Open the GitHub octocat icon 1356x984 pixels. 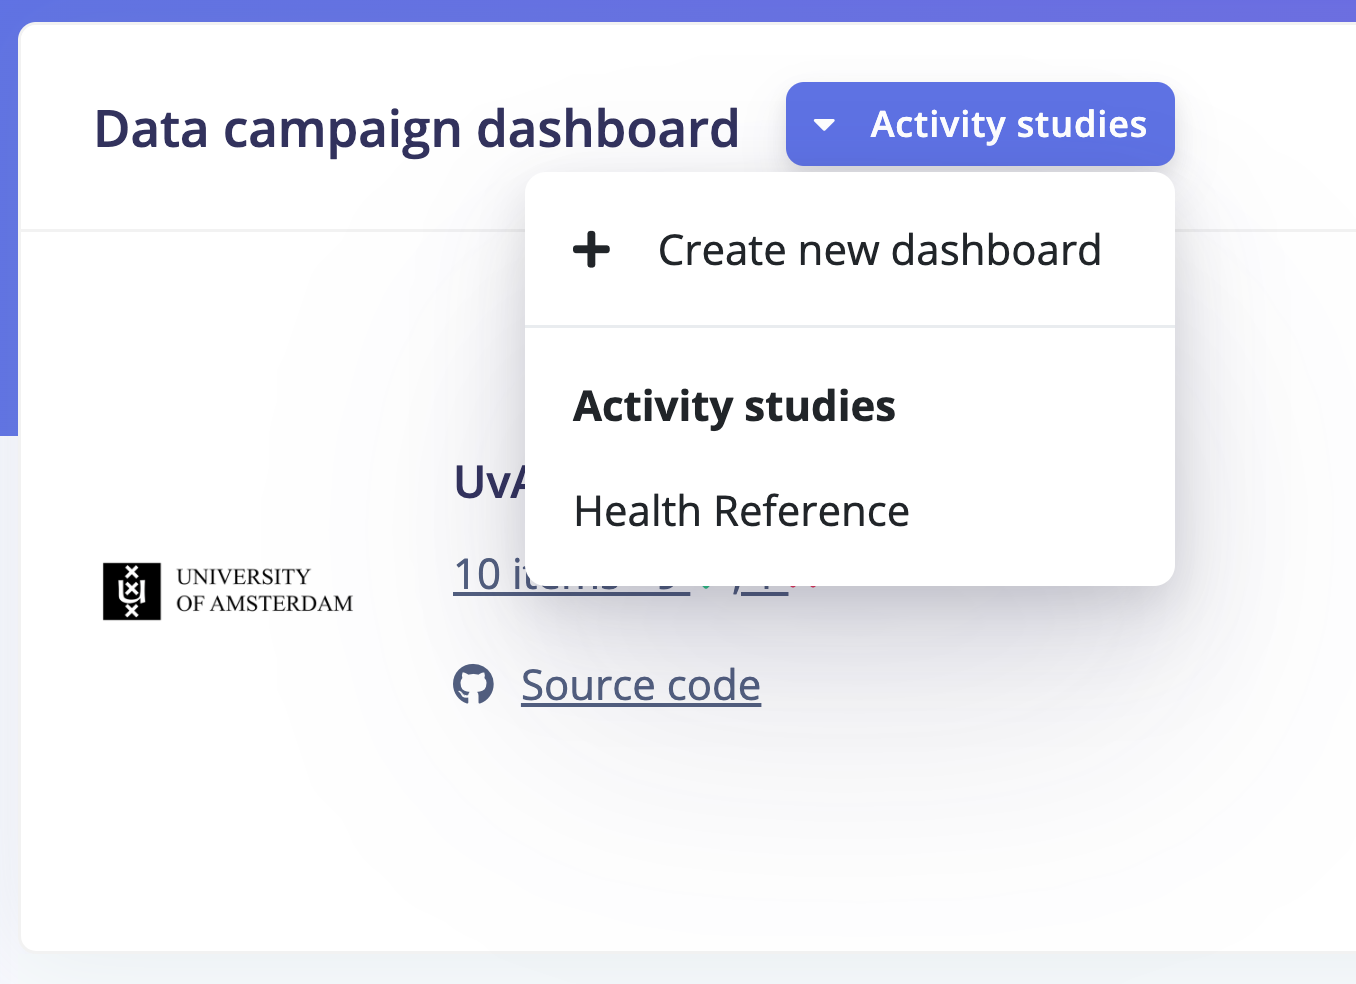coord(473,685)
